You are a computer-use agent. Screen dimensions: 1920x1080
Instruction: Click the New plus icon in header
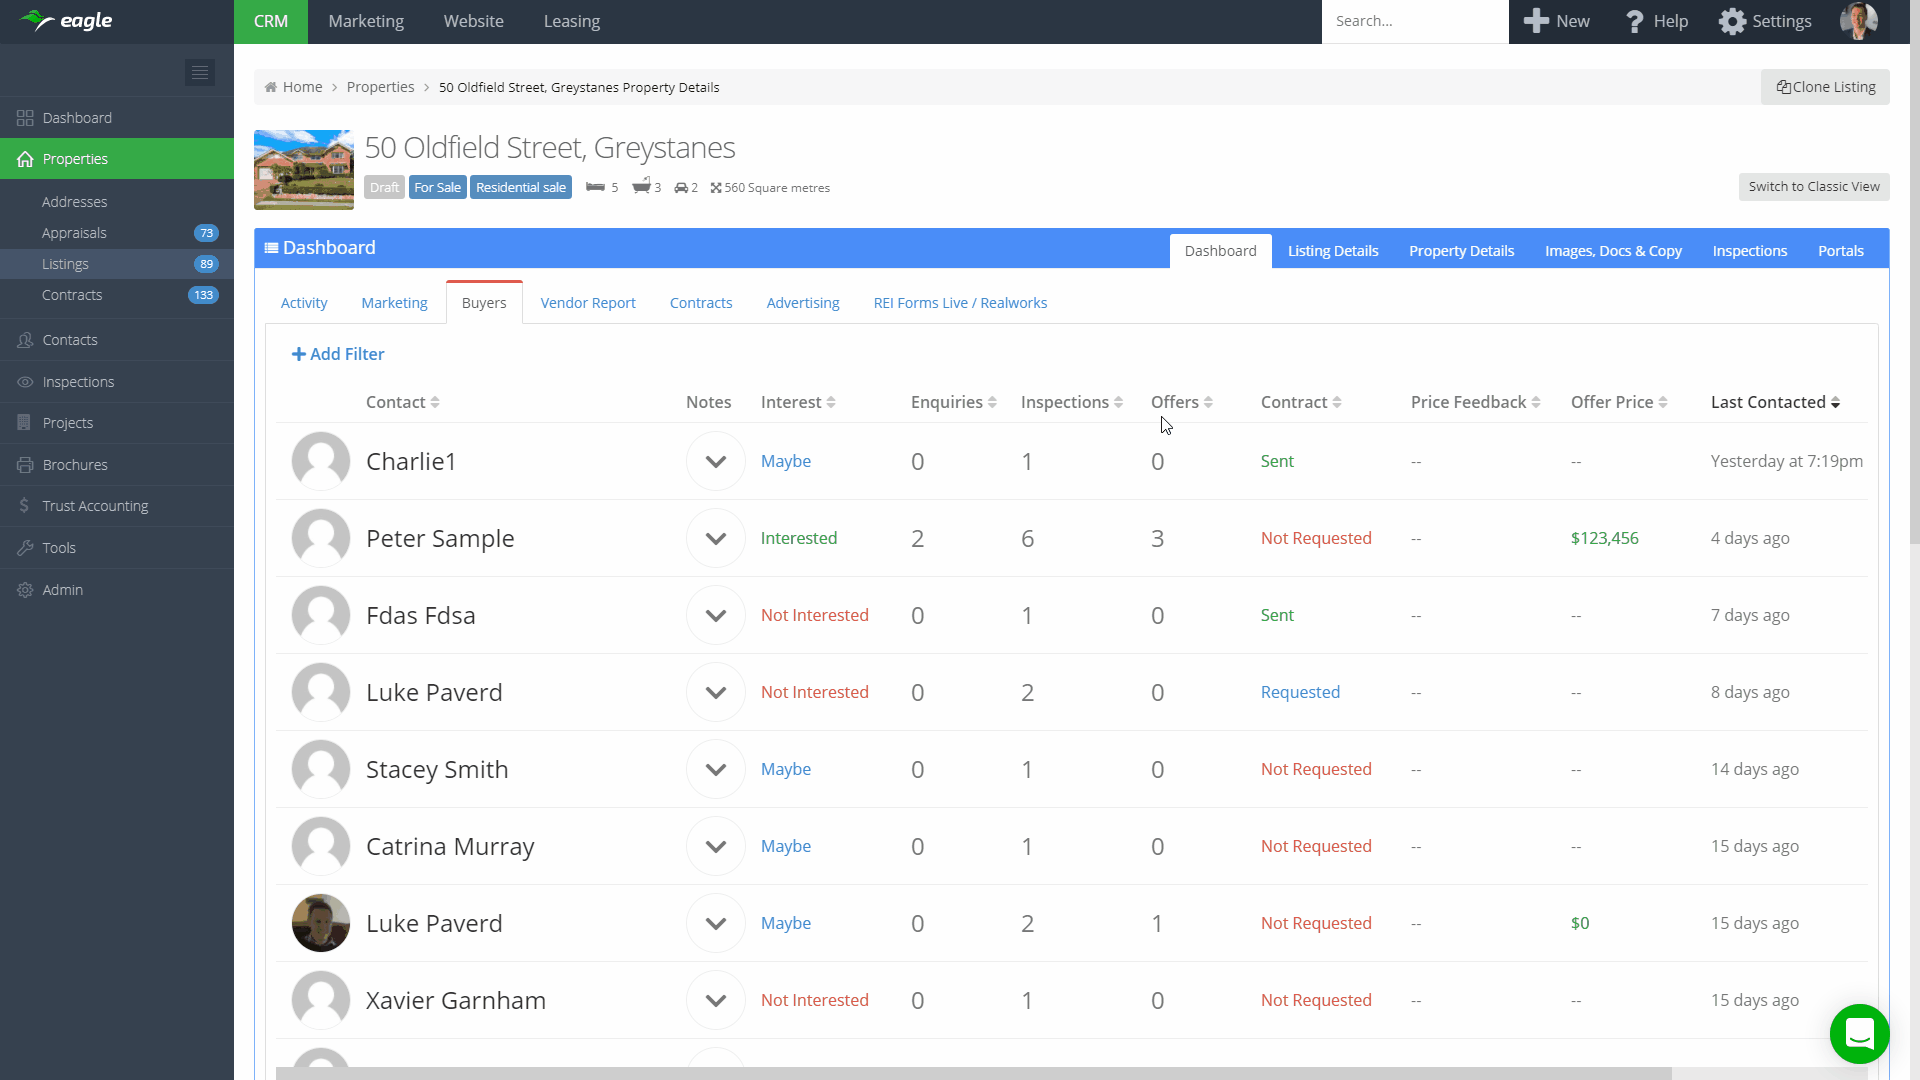(x=1536, y=21)
